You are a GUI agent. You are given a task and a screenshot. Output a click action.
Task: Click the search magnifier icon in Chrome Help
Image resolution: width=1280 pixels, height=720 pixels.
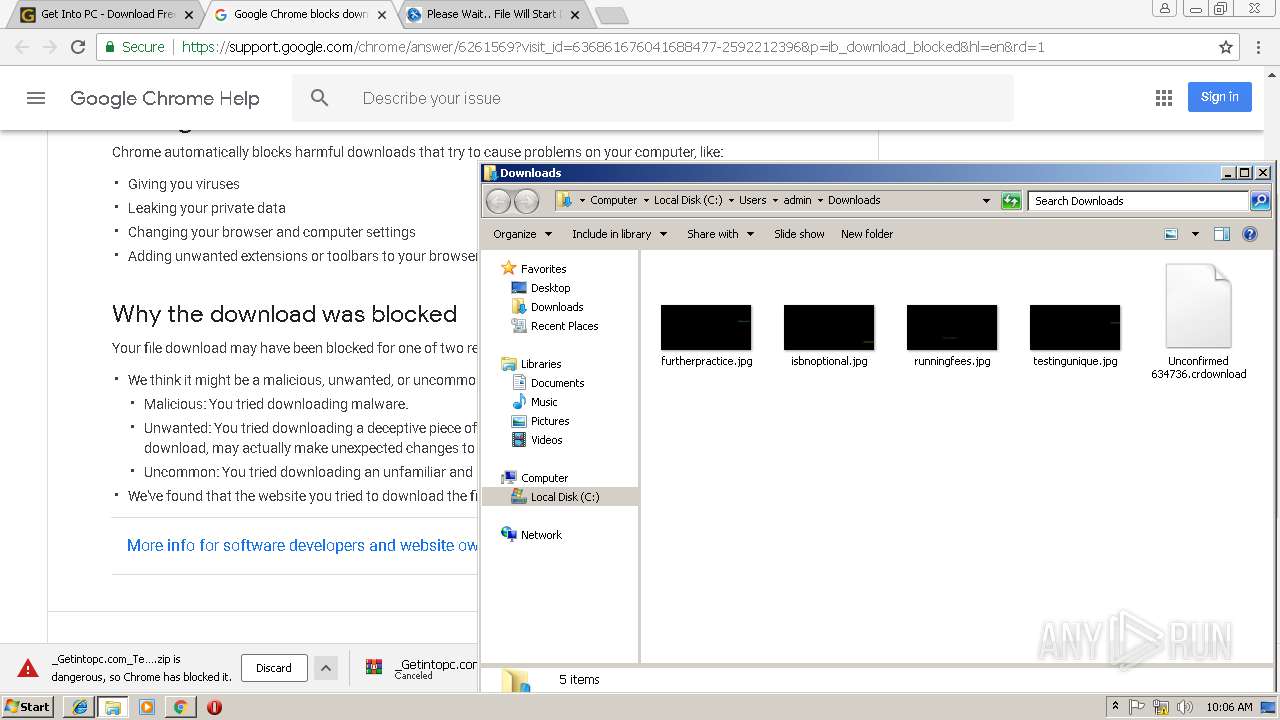(x=319, y=98)
